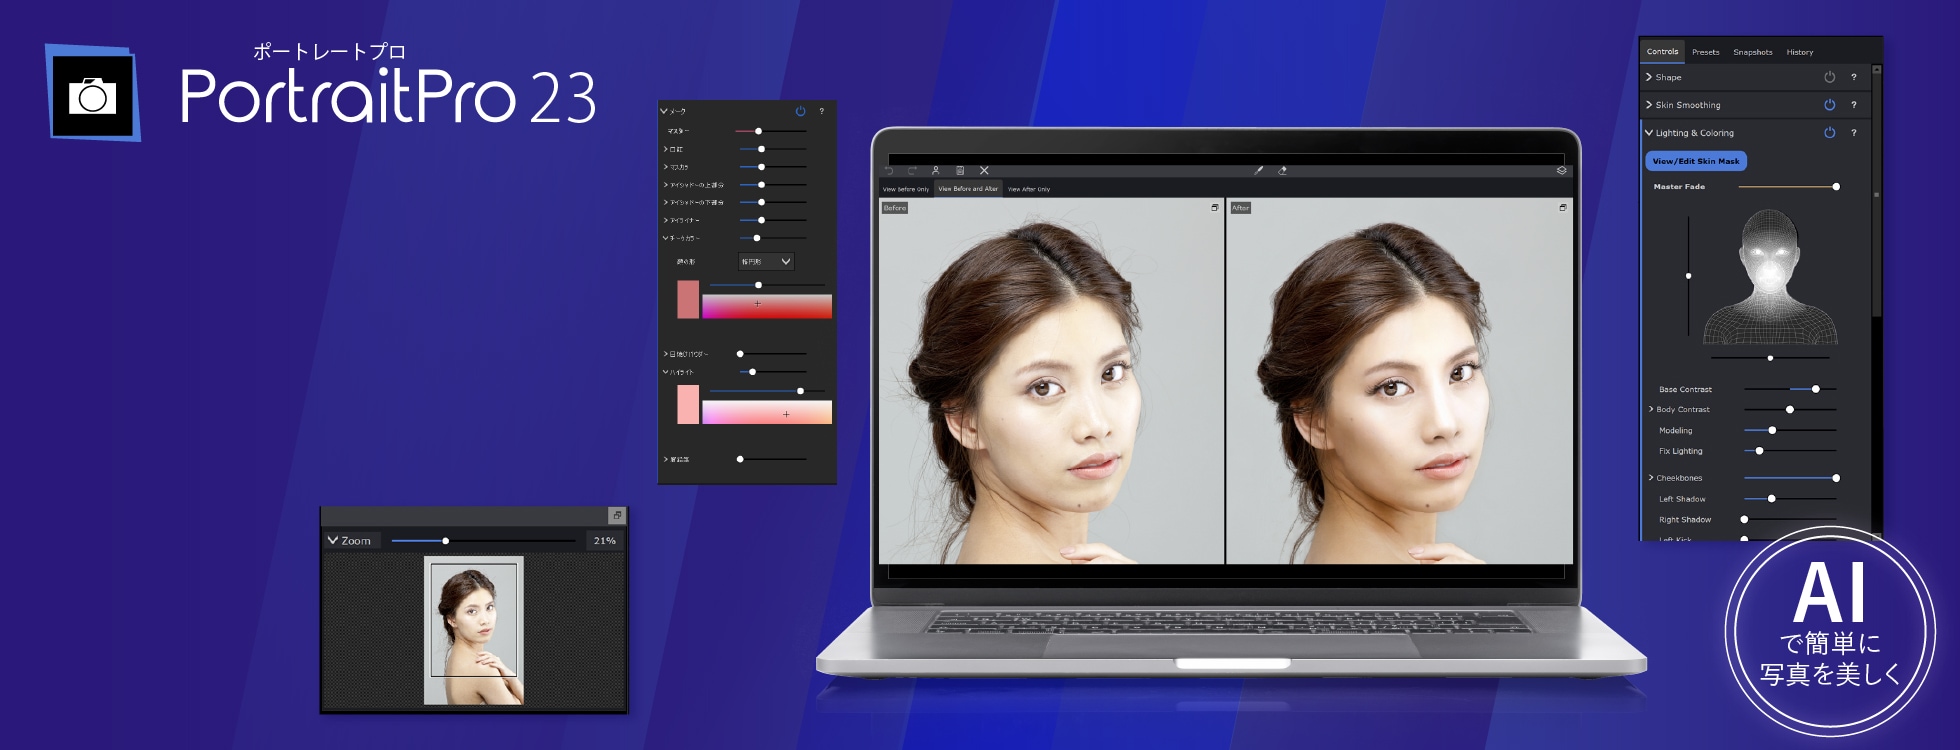
Task: Click the Zoom slider handle
Action: 446,541
